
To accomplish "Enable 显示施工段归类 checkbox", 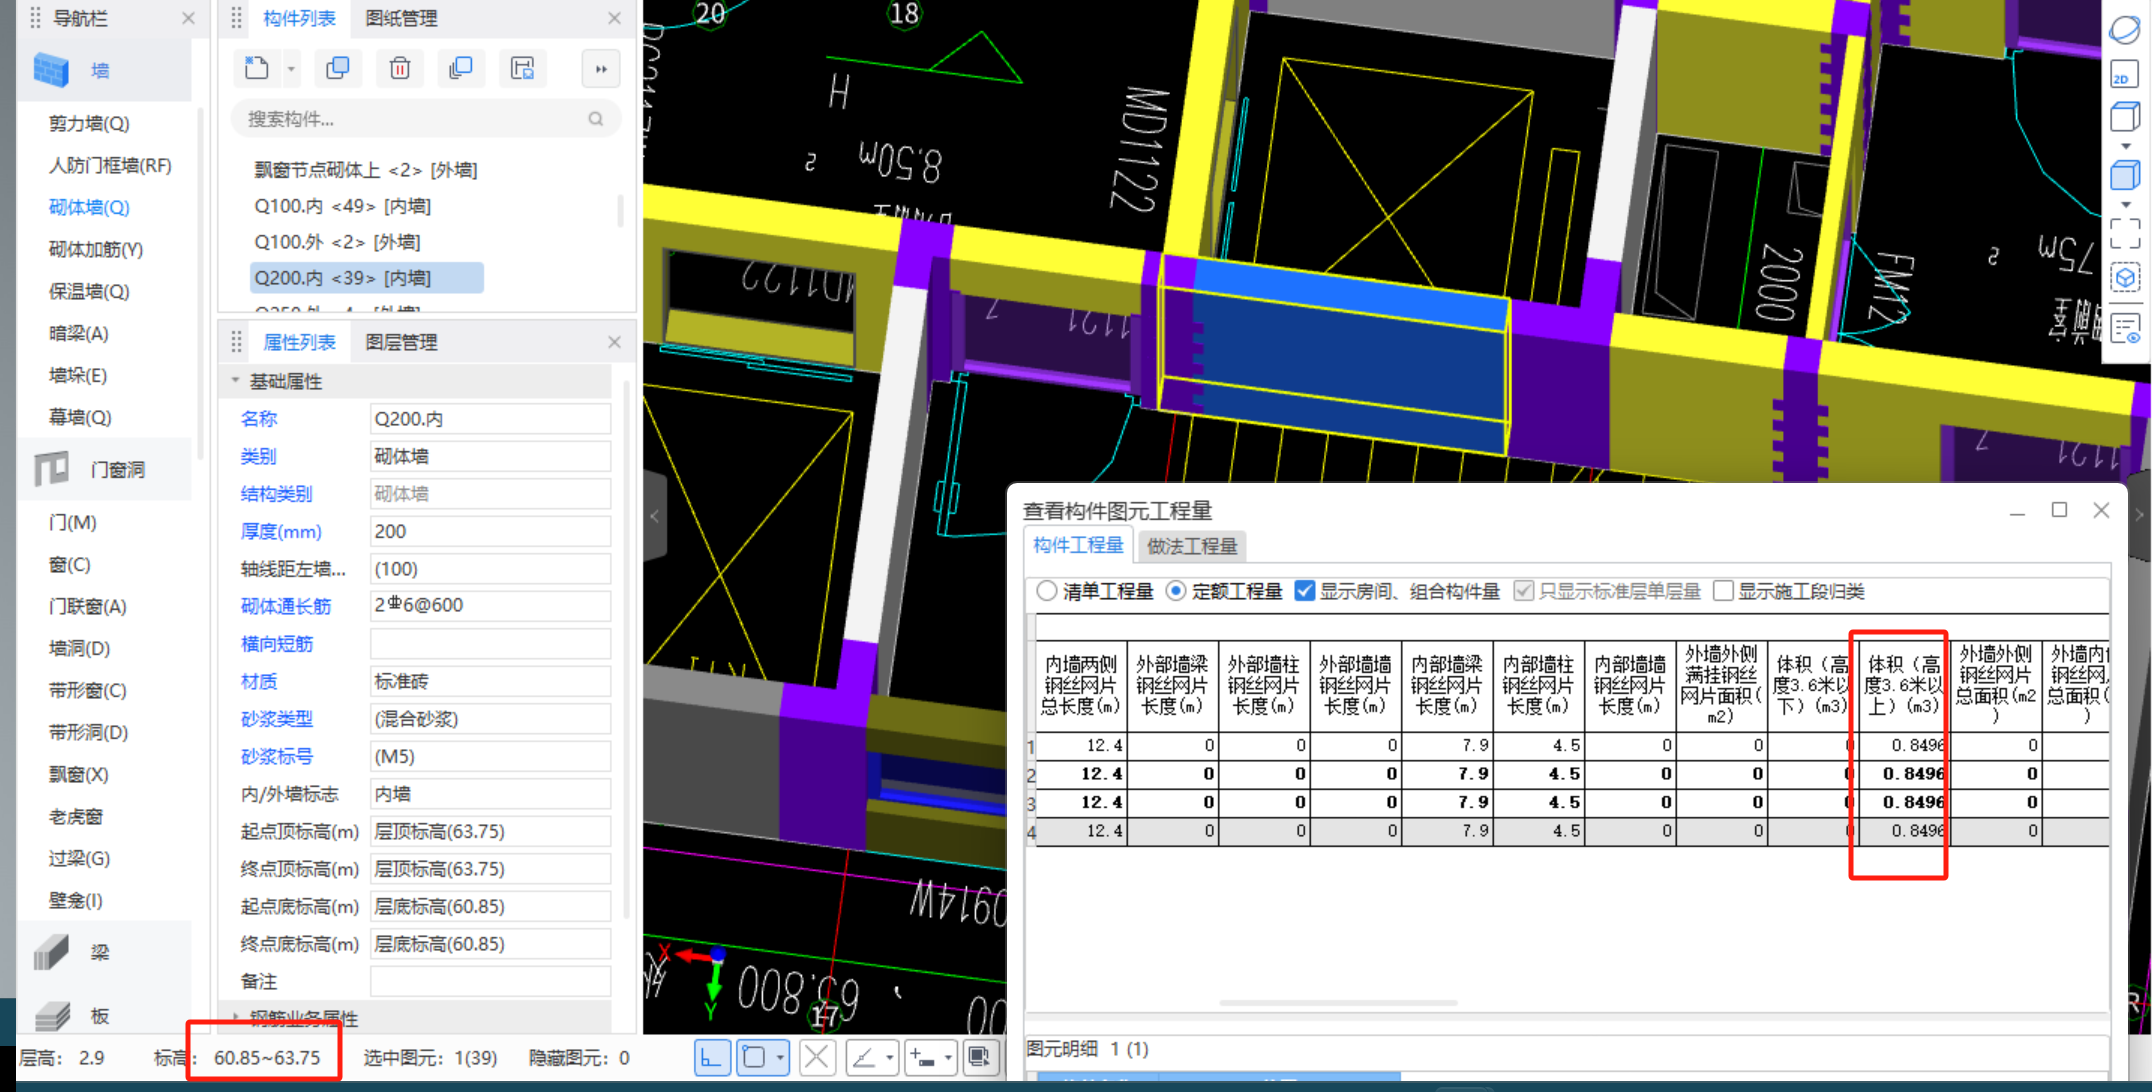I will [x=1723, y=591].
